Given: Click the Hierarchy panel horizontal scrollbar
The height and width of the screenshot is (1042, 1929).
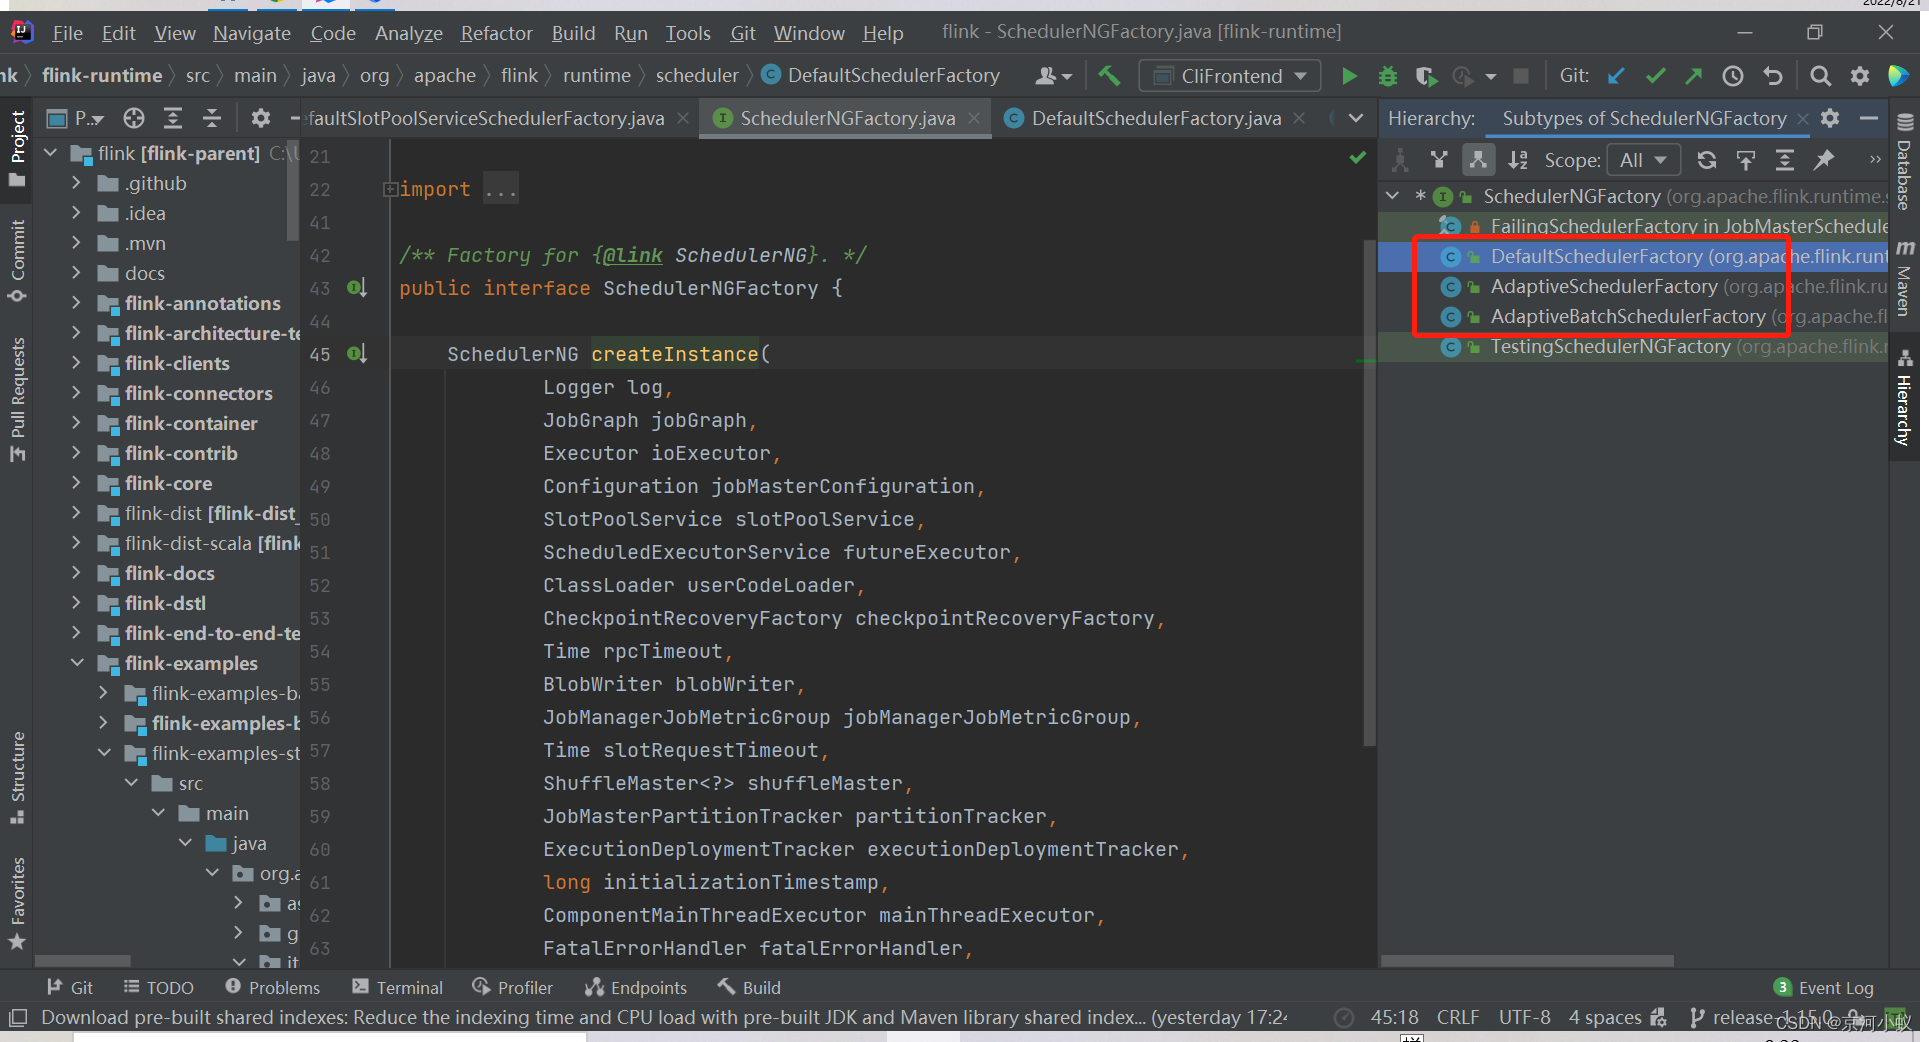Looking at the screenshot, I should click(1527, 960).
